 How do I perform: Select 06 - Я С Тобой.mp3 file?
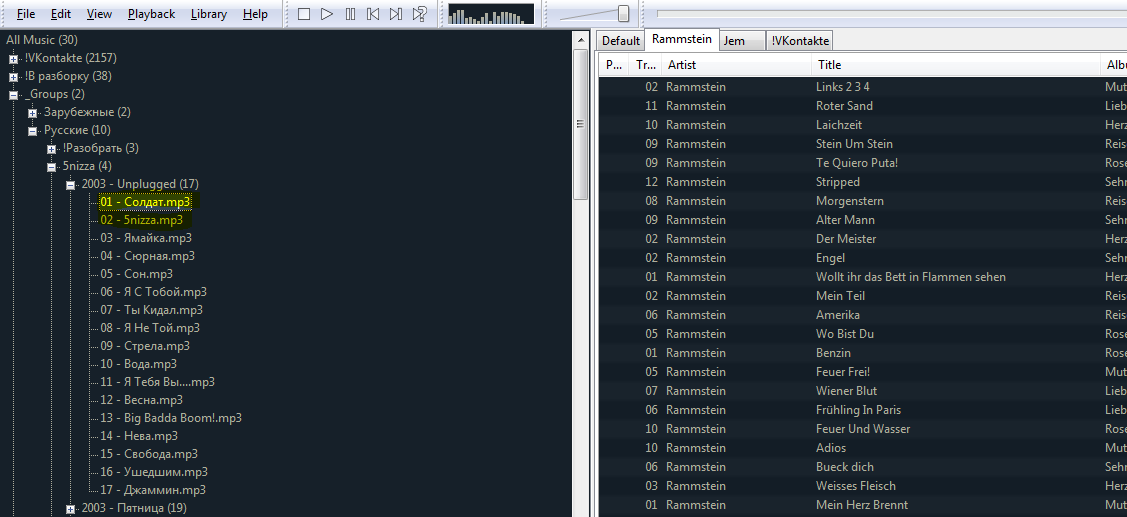pyautogui.click(x=154, y=292)
